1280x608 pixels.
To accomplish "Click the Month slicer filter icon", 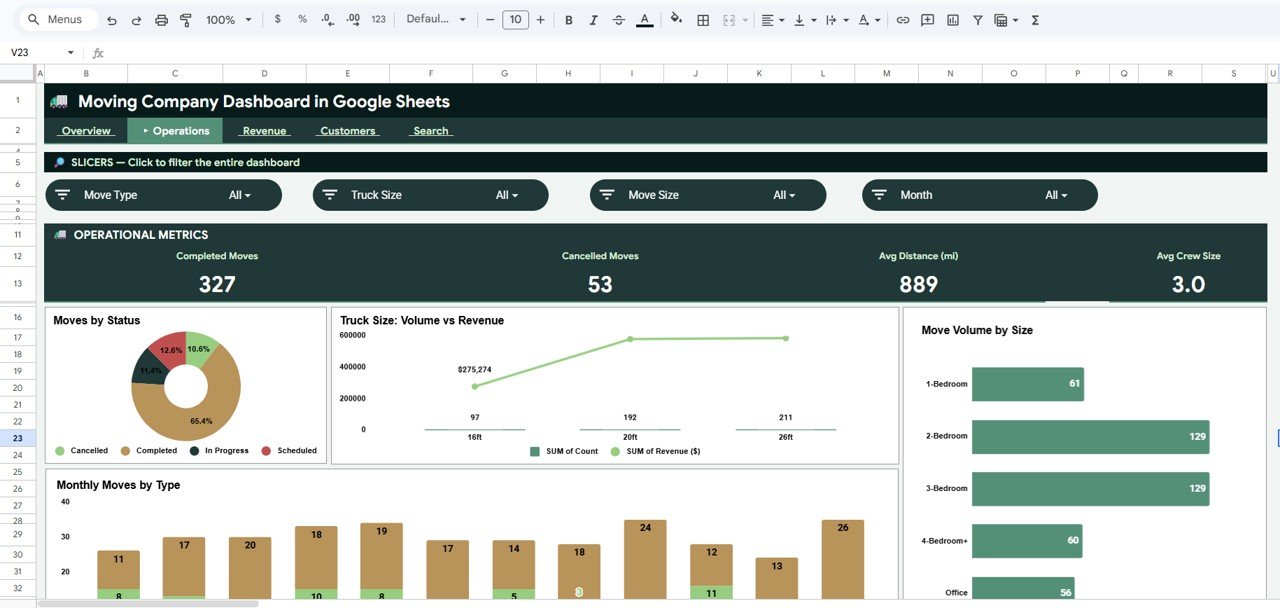I will [880, 195].
